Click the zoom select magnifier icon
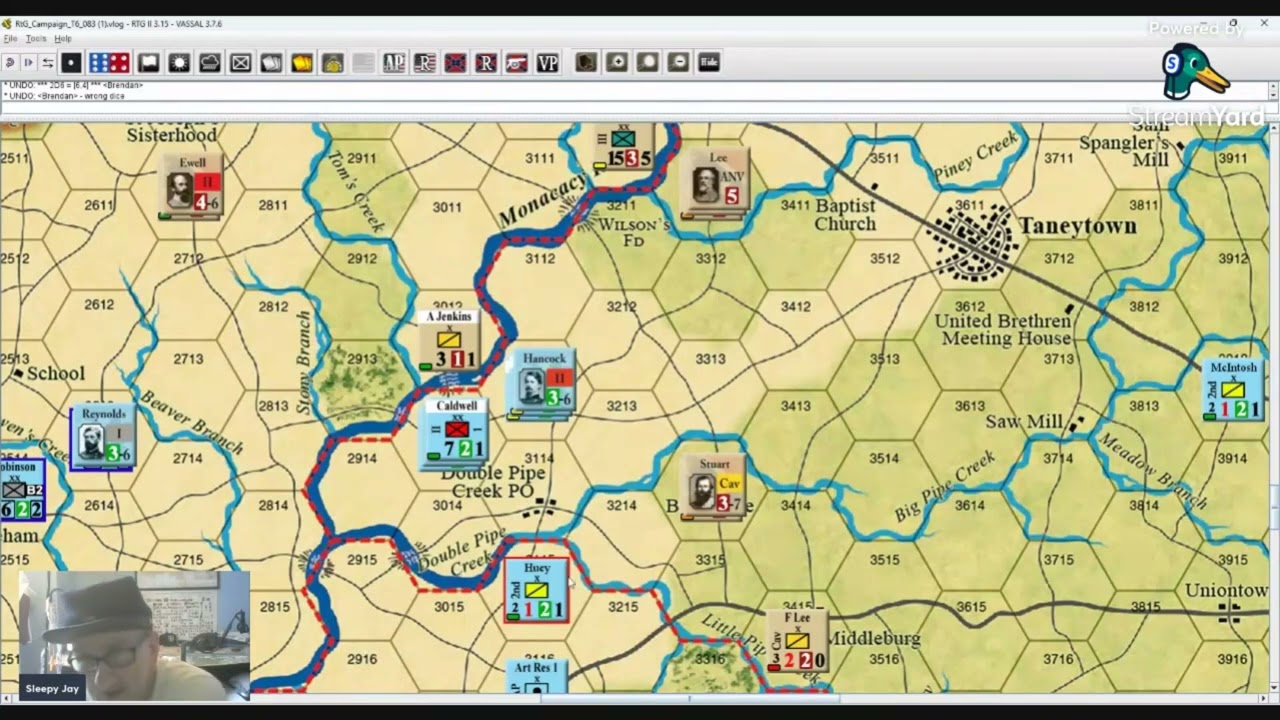Viewport: 1280px width, 720px height. point(648,63)
